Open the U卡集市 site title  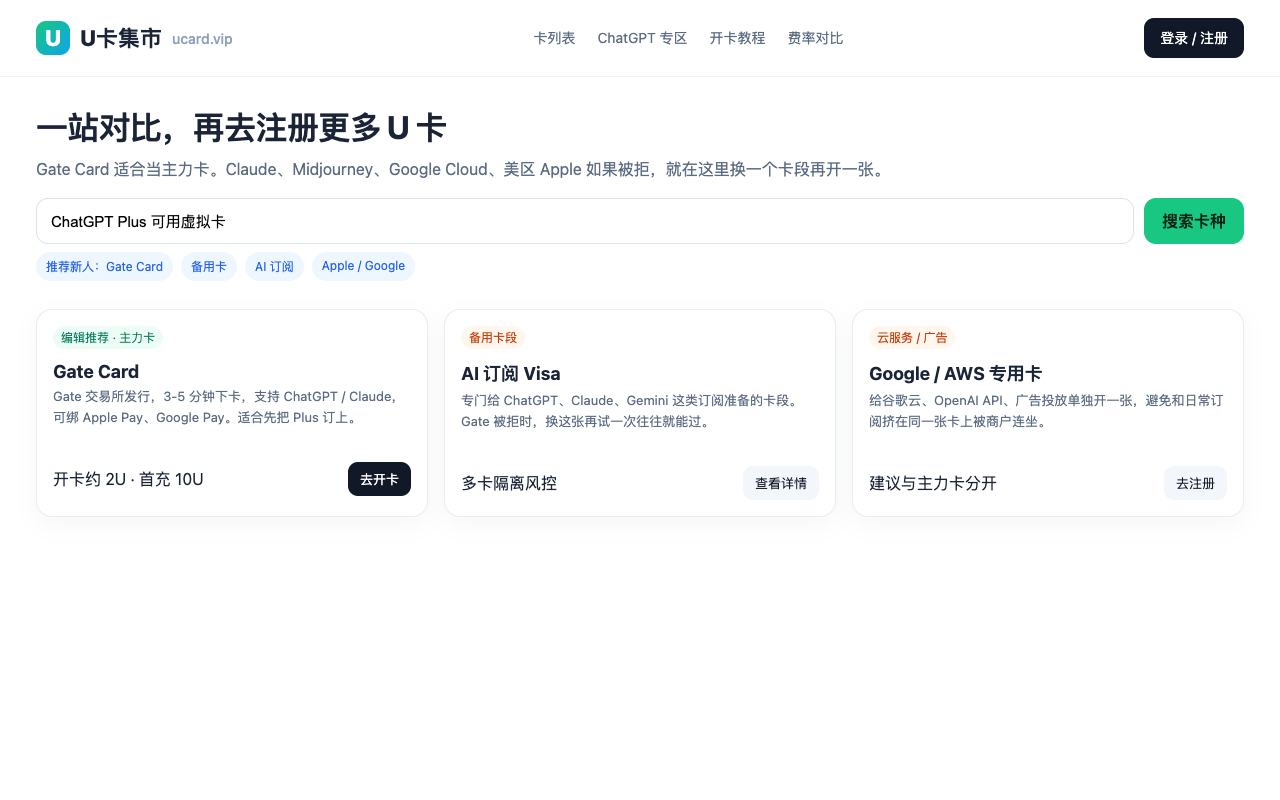tap(121, 38)
